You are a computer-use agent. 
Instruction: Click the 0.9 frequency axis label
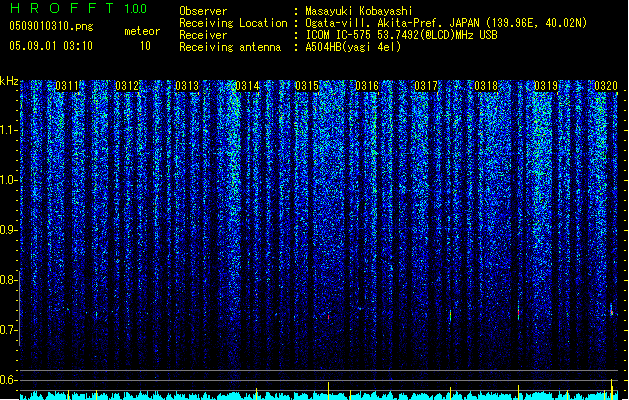tap(8, 230)
